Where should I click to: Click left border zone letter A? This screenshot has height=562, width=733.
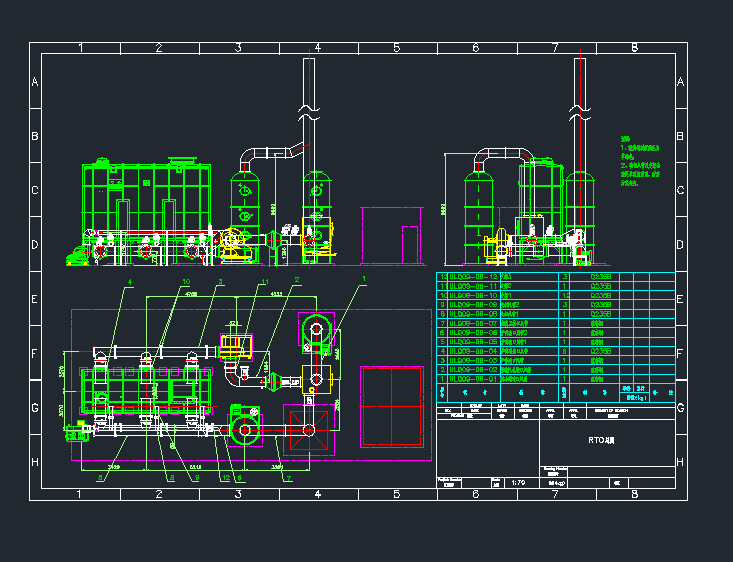click(35, 82)
